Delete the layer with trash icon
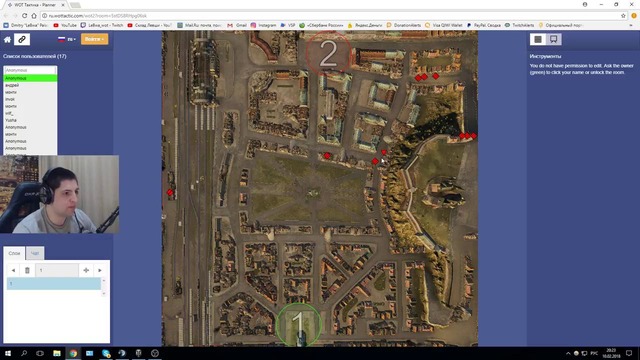This screenshot has width=640, height=360. click(27, 270)
